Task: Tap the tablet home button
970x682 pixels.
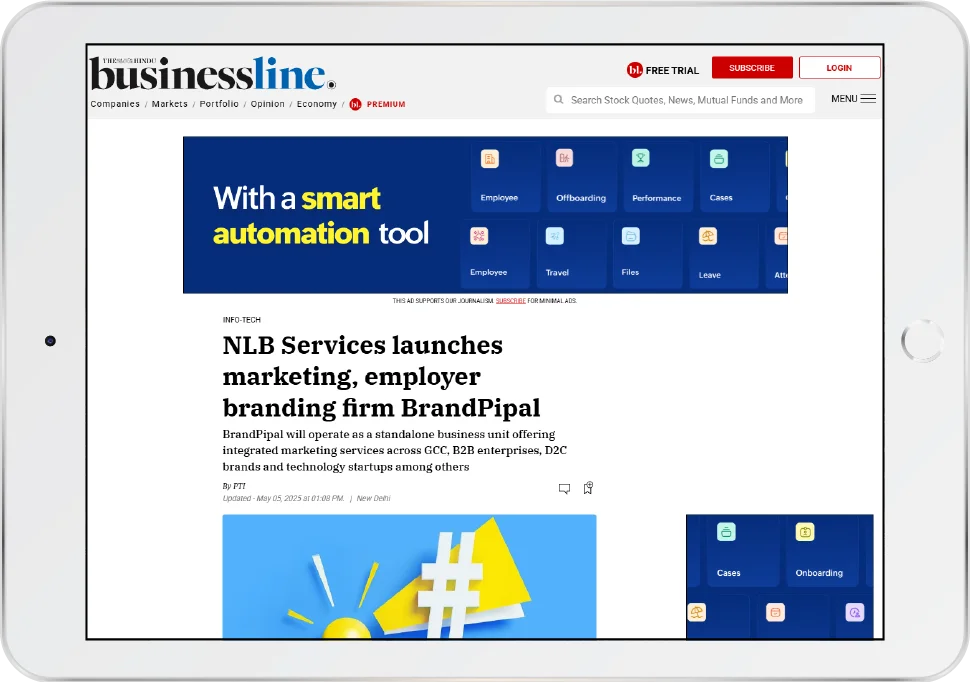Action: pos(921,340)
